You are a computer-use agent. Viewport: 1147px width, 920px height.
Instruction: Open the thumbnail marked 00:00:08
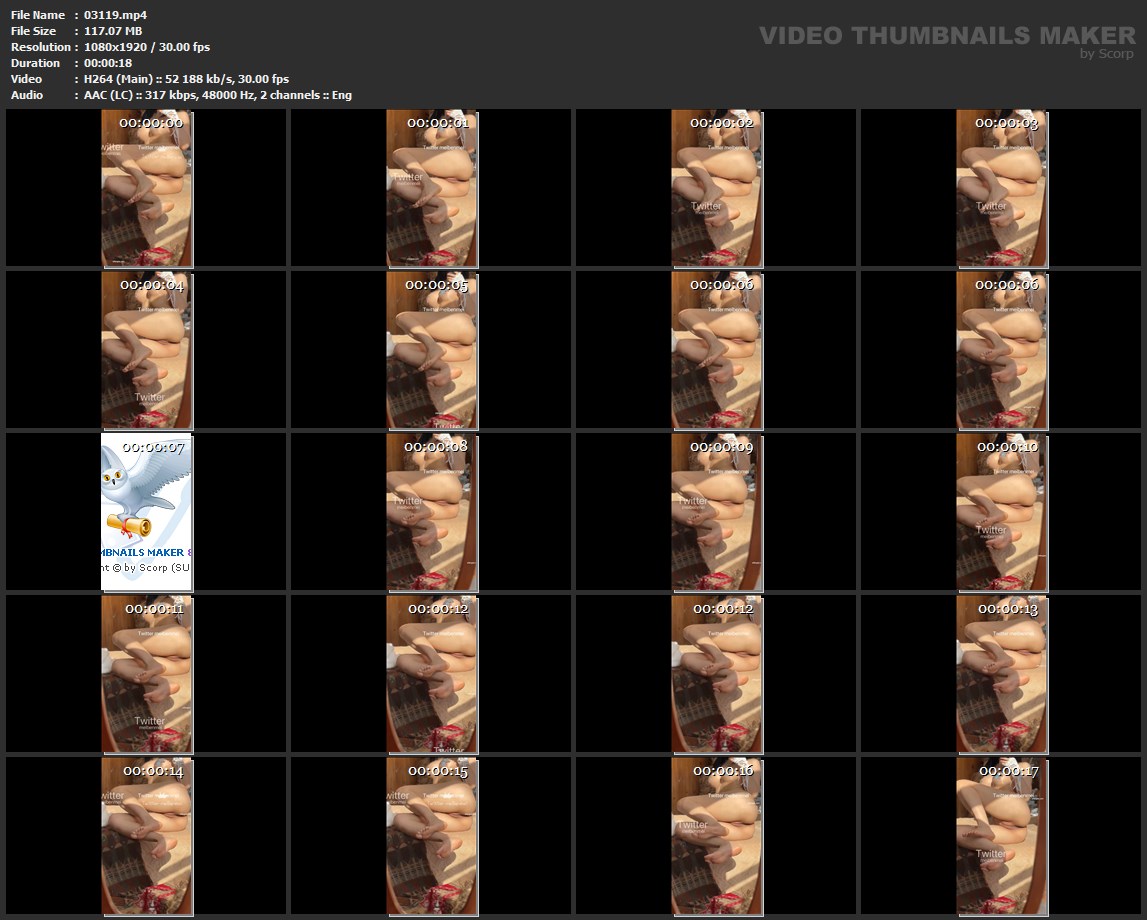(x=432, y=512)
